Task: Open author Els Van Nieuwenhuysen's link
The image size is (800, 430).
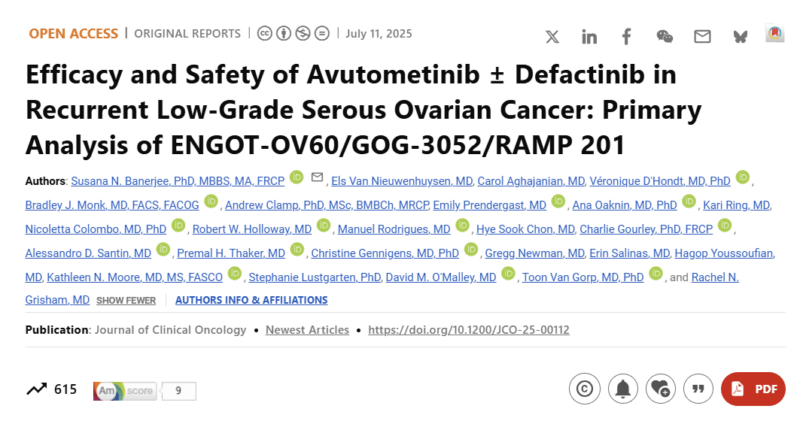Action: (x=402, y=181)
